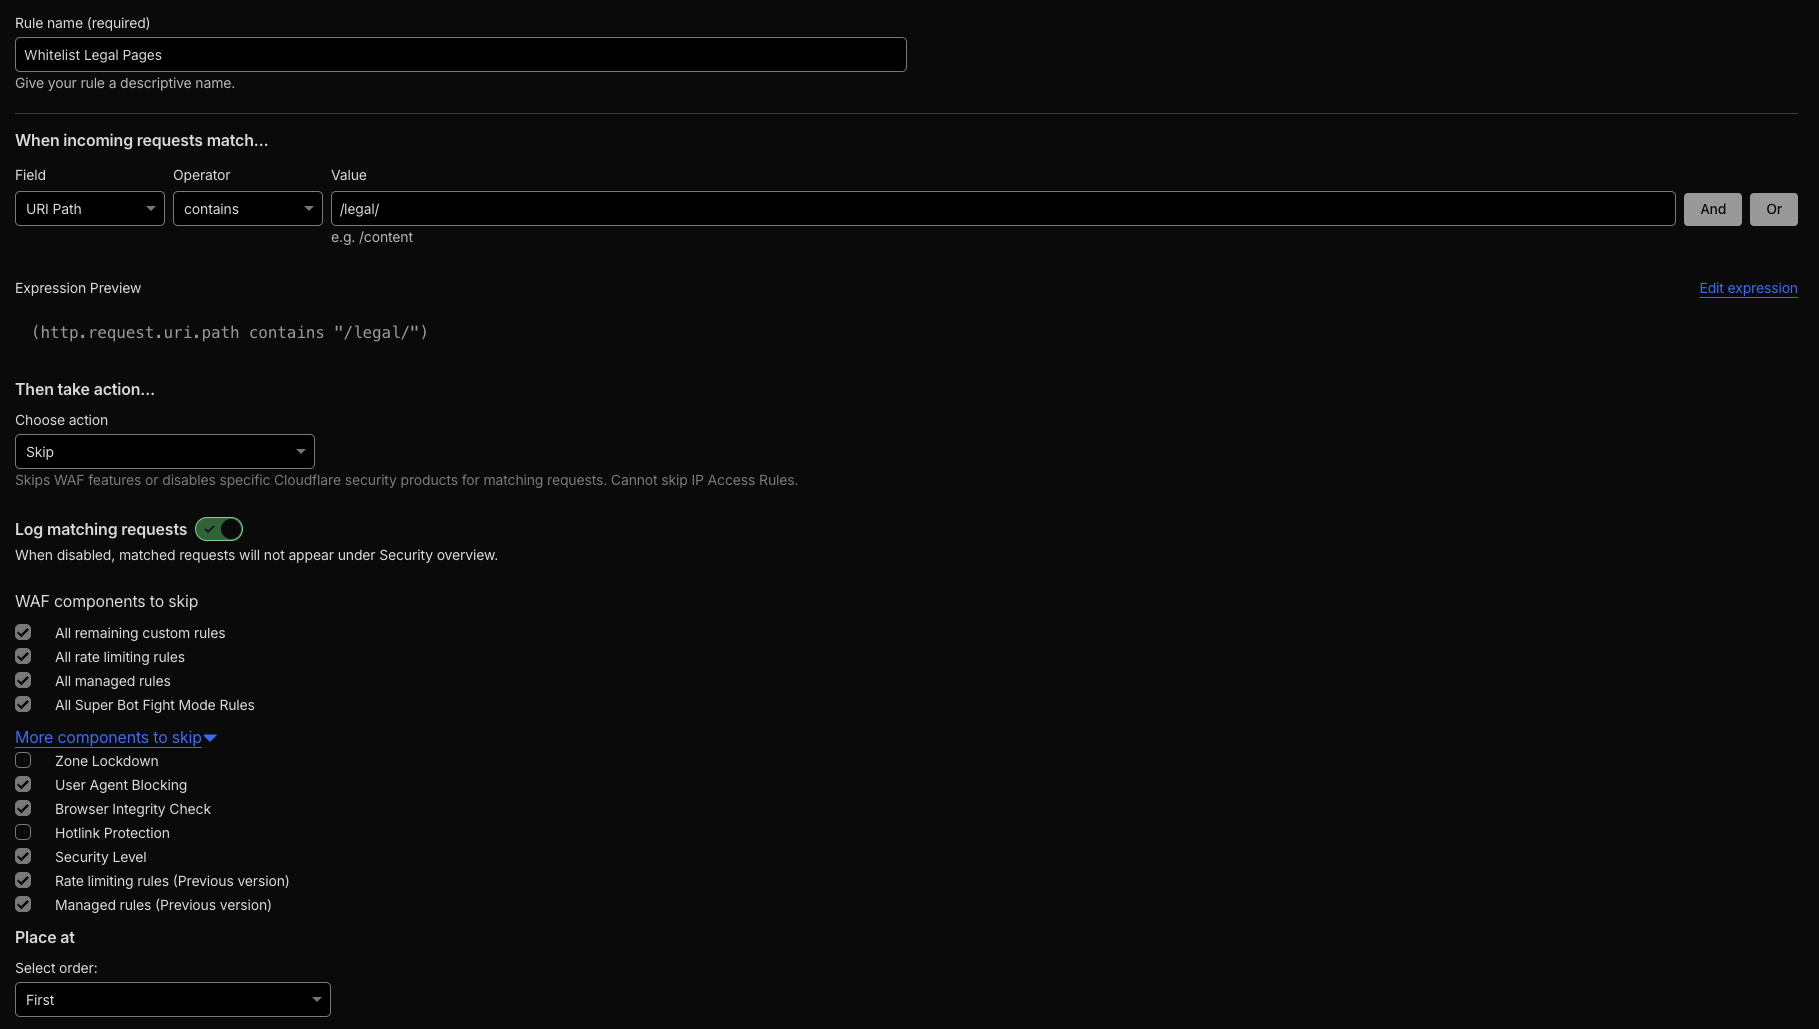
Task: Uncheck Security Level
Action: (23, 856)
